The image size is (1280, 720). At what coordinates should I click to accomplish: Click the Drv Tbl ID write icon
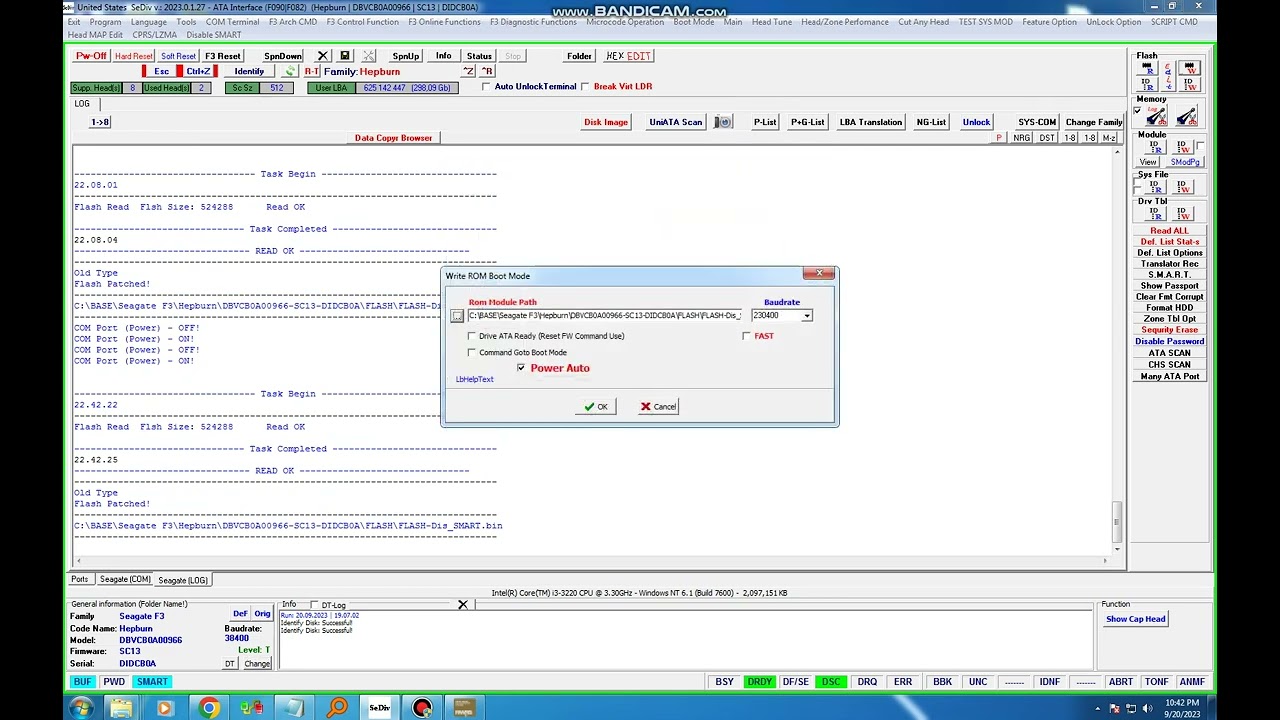pos(1182,214)
